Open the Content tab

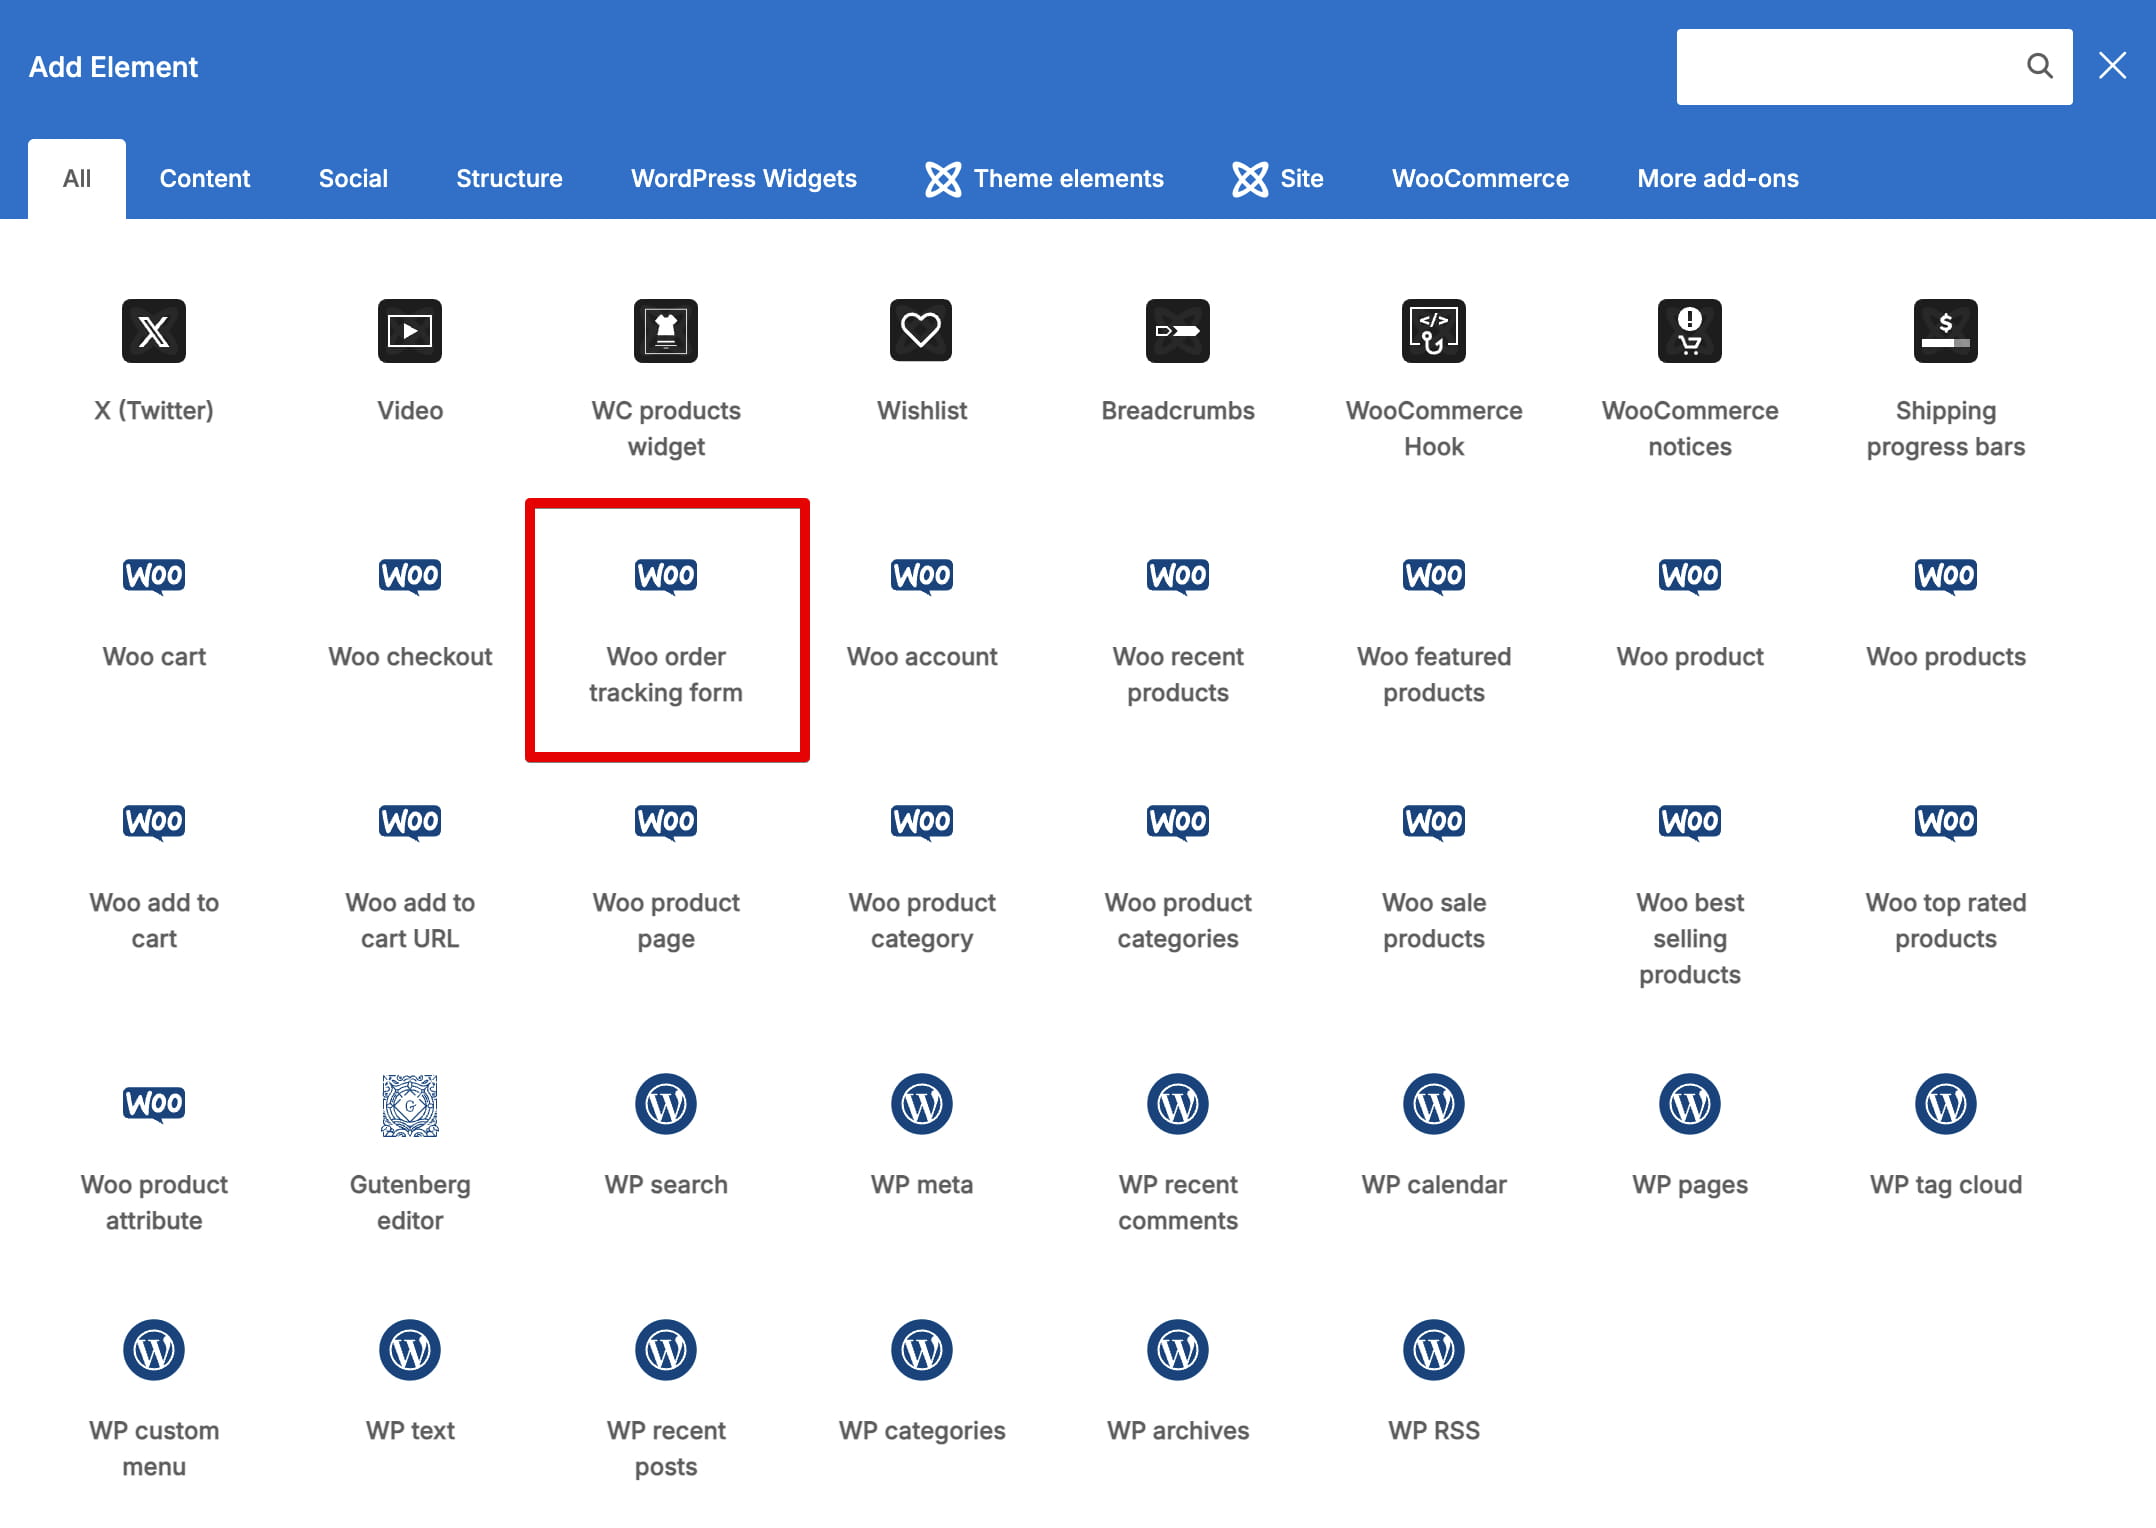tap(205, 179)
